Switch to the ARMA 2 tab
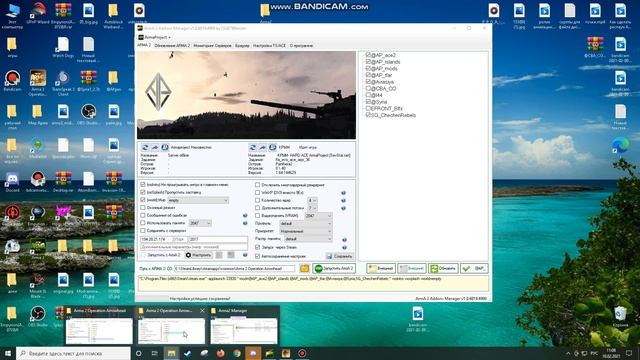The width and height of the screenshot is (640, 360). pyautogui.click(x=144, y=45)
